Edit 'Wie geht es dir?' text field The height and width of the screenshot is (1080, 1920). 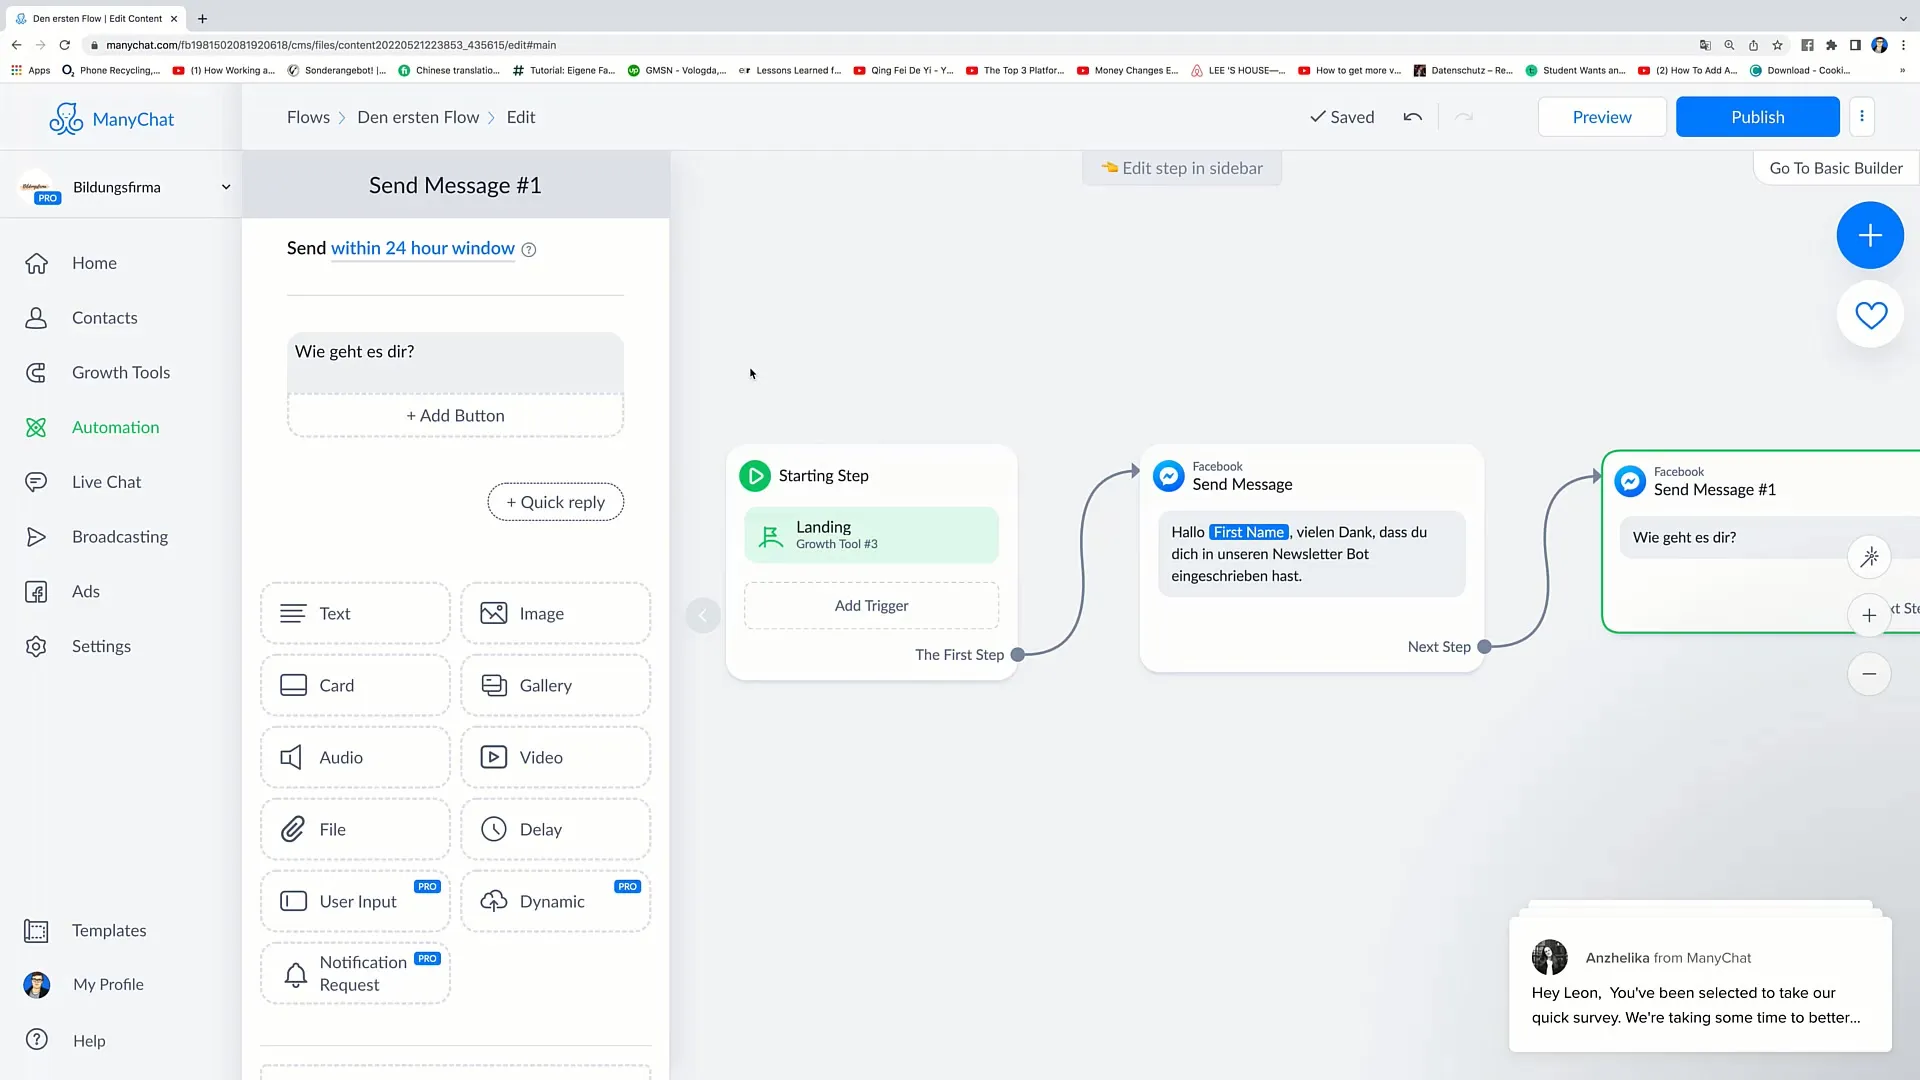tap(455, 362)
